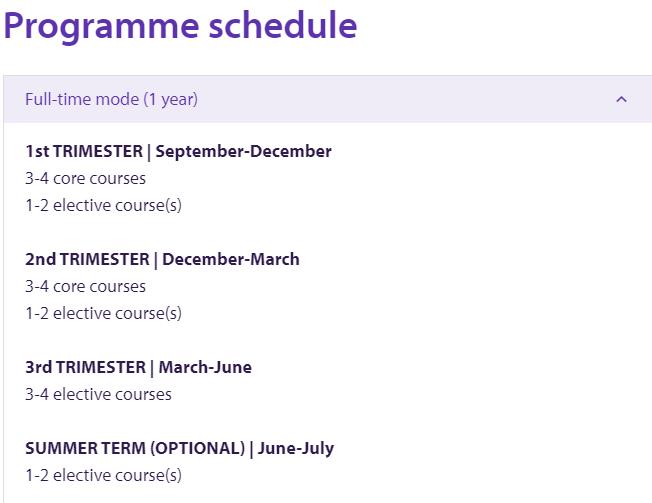The height and width of the screenshot is (503, 652).
Task: Select the 1st TRIMESTER heading text
Action: coord(85,152)
